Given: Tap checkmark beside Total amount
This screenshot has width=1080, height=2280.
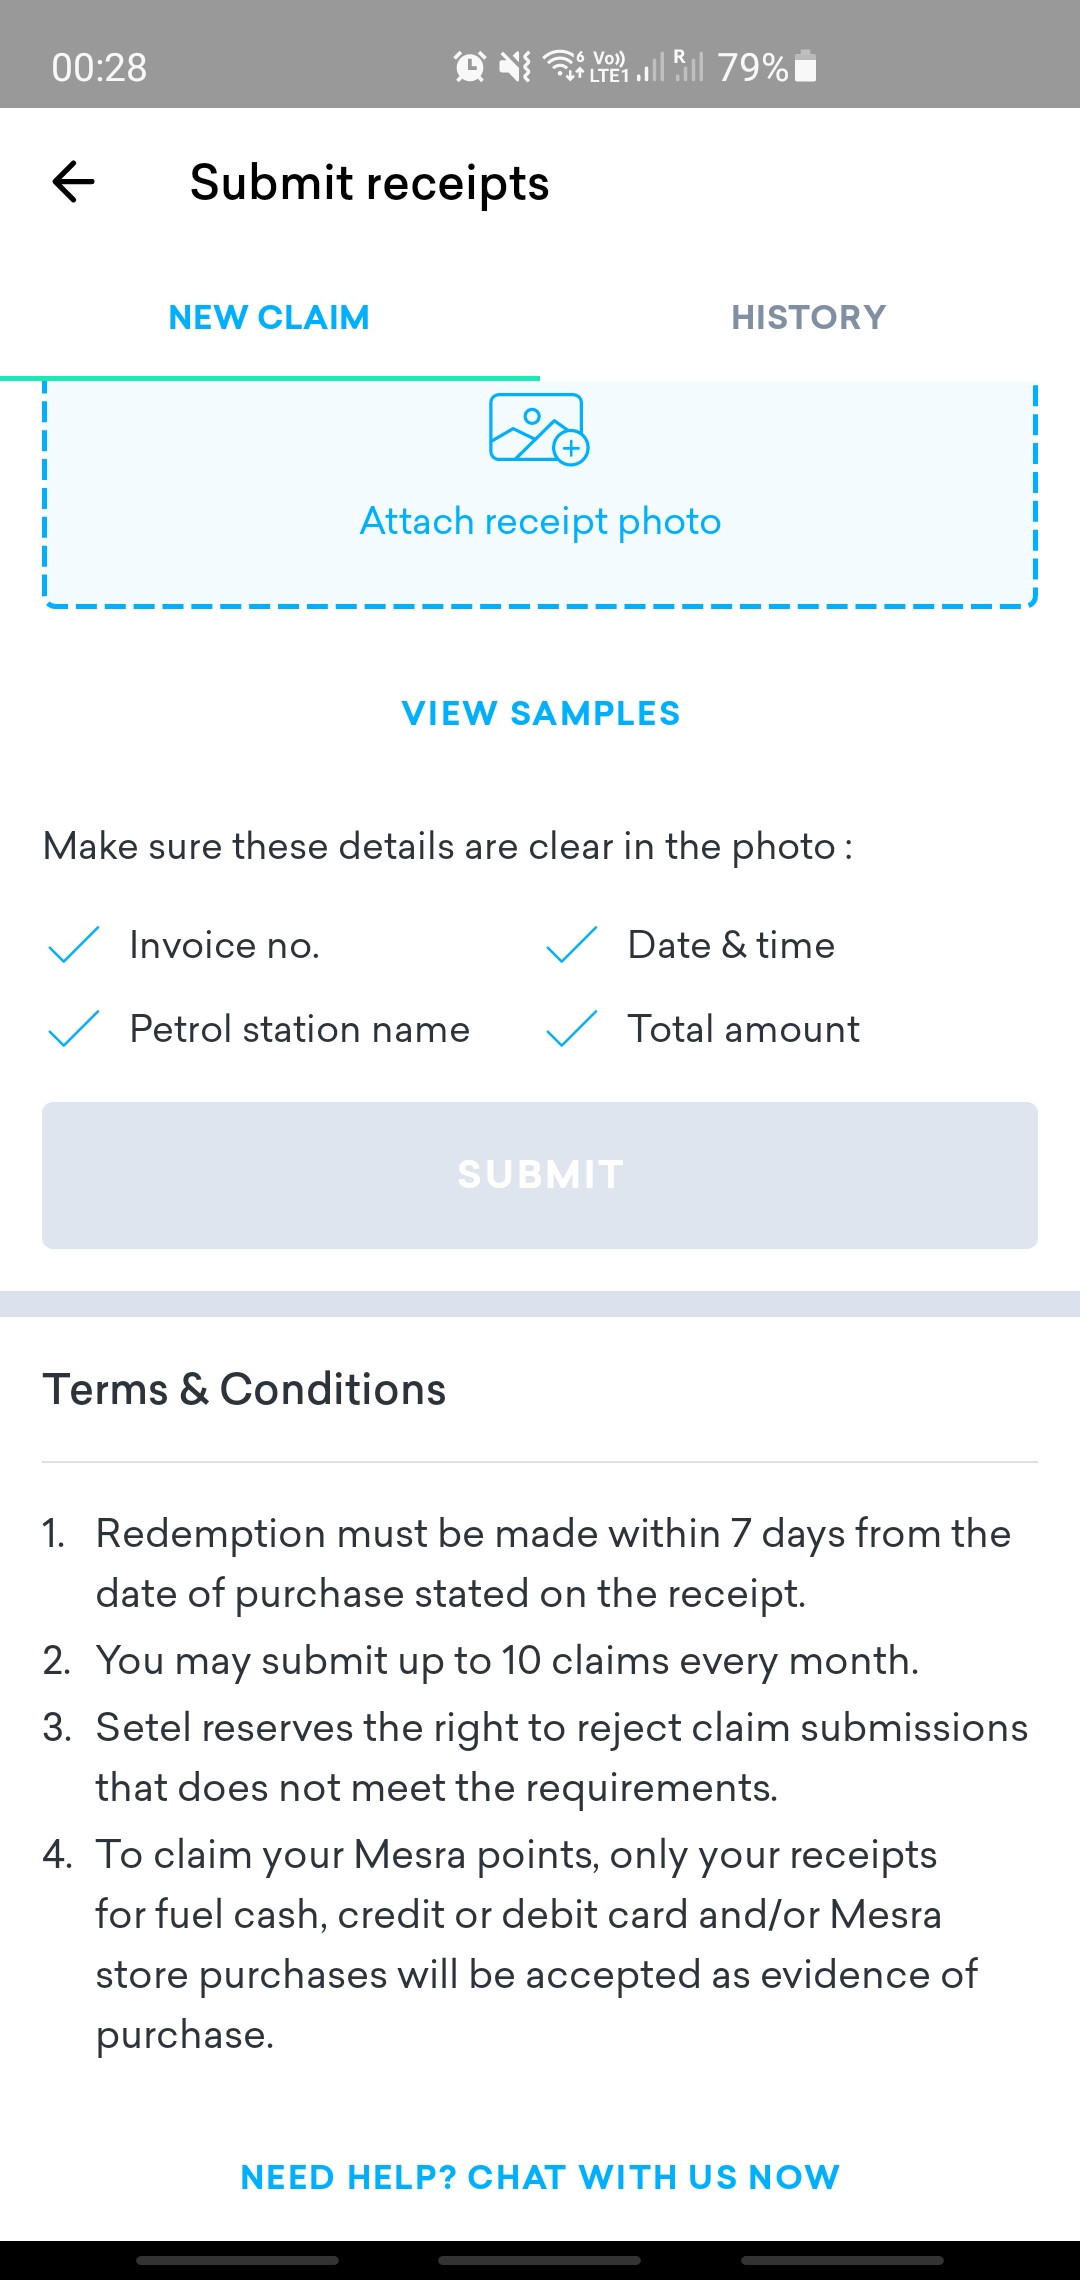Looking at the screenshot, I should pos(572,1029).
